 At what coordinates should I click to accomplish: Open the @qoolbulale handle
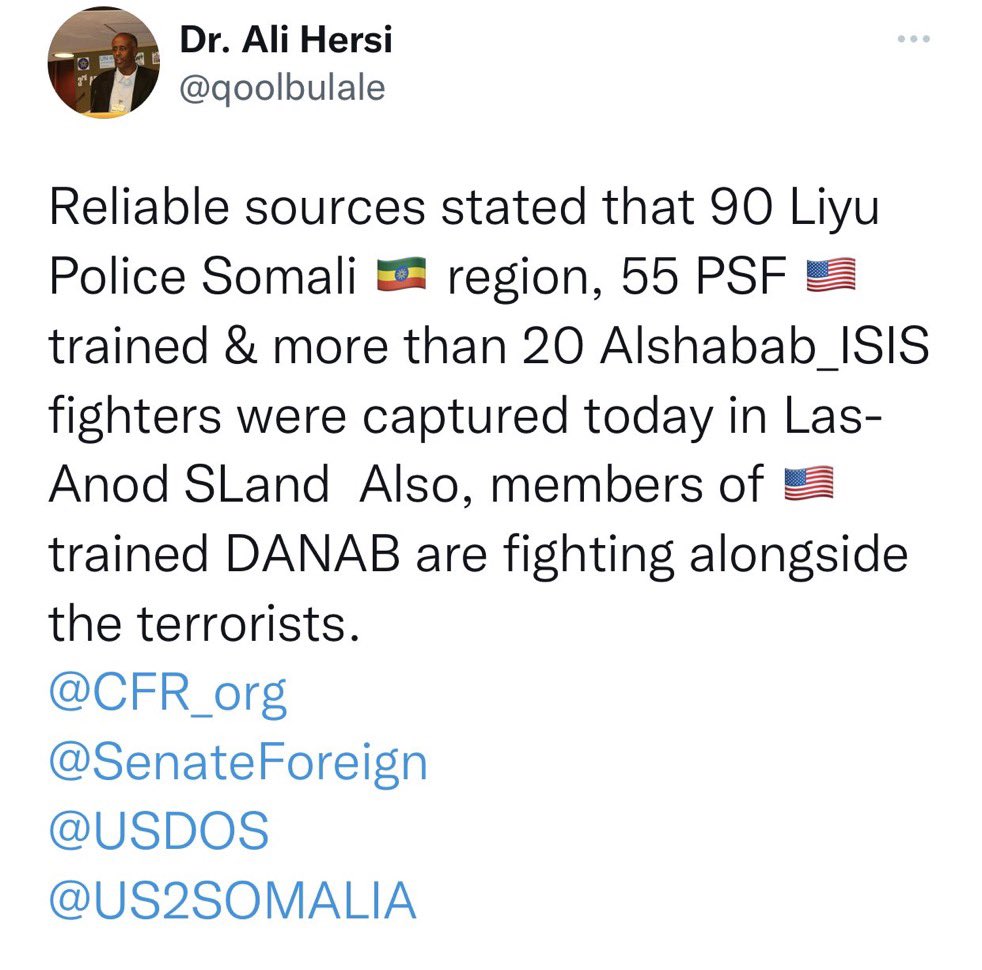[x=282, y=88]
